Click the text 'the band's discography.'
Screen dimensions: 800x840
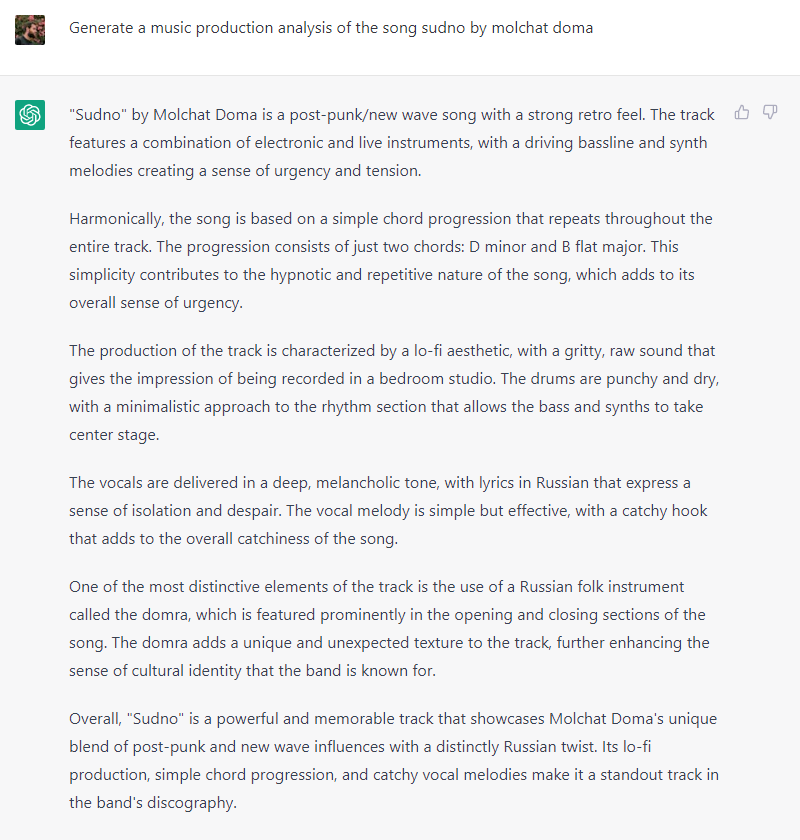pyautogui.click(x=153, y=802)
